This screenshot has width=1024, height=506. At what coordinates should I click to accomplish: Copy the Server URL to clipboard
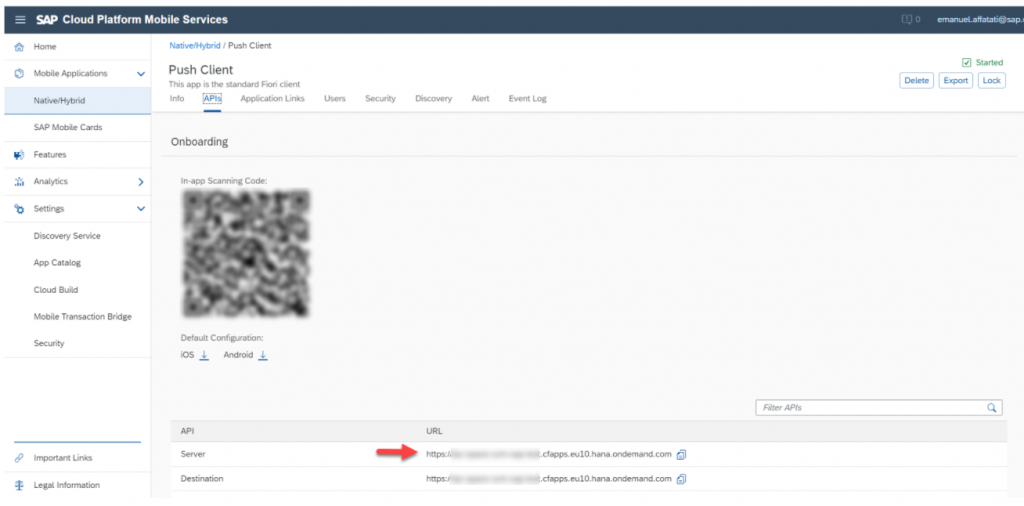pos(681,454)
